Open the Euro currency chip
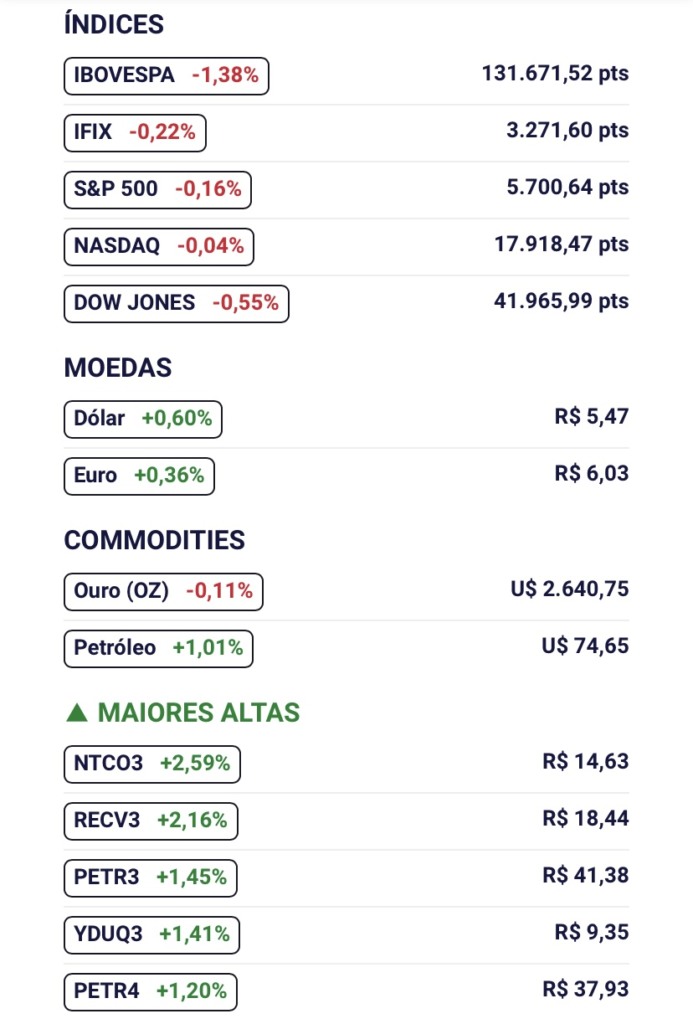This screenshot has width=693, height=1024. click(138, 476)
